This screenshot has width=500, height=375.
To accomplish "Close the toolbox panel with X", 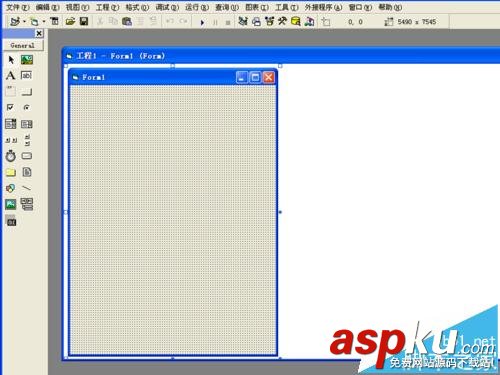I will pos(39,33).
